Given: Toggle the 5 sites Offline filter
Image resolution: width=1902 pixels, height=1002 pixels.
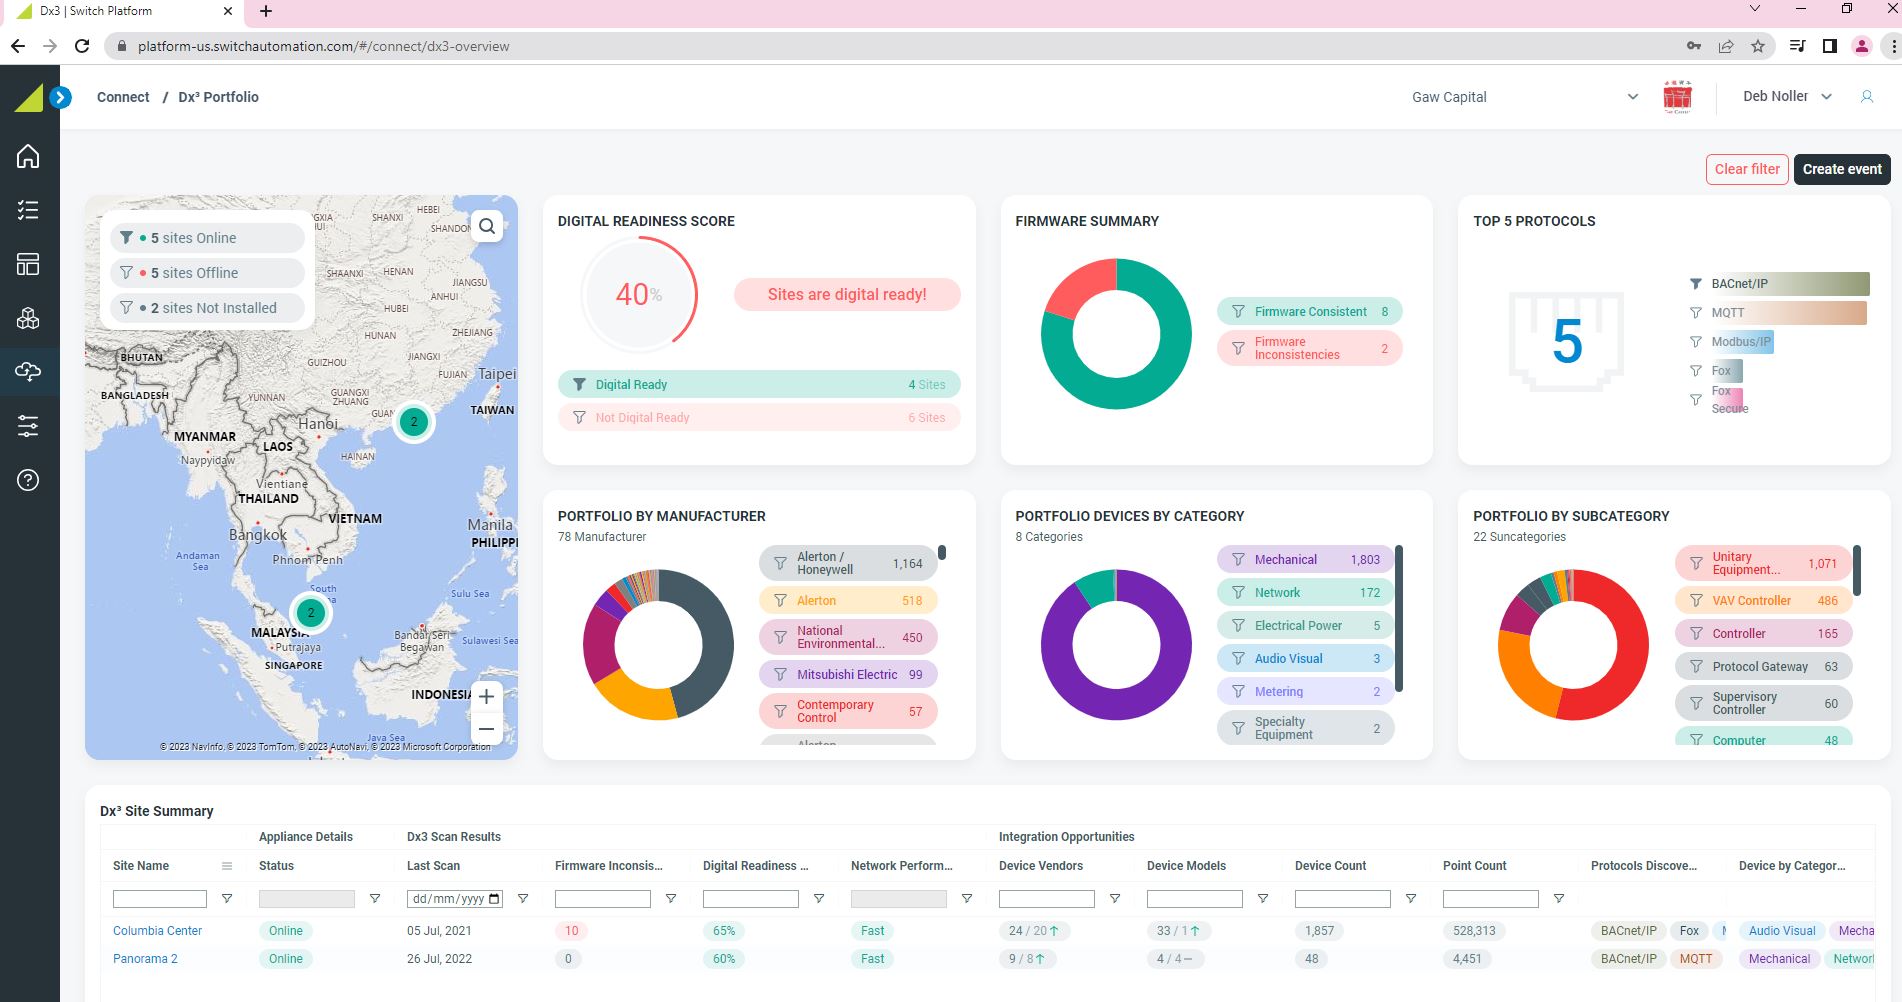Looking at the screenshot, I should (x=207, y=273).
